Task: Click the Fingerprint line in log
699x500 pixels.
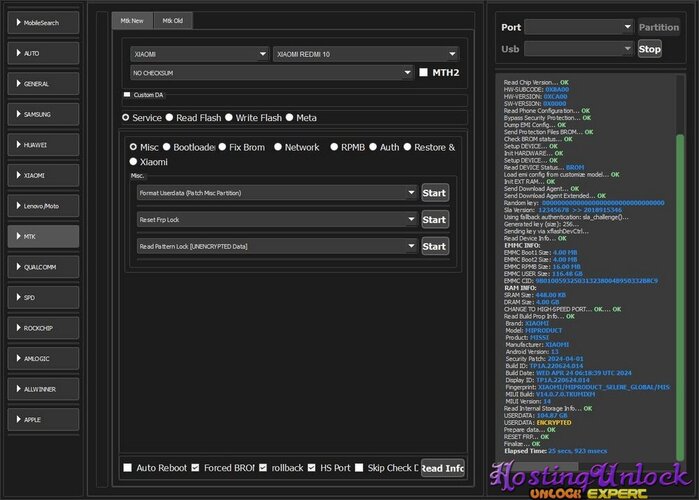Action: 587,387
